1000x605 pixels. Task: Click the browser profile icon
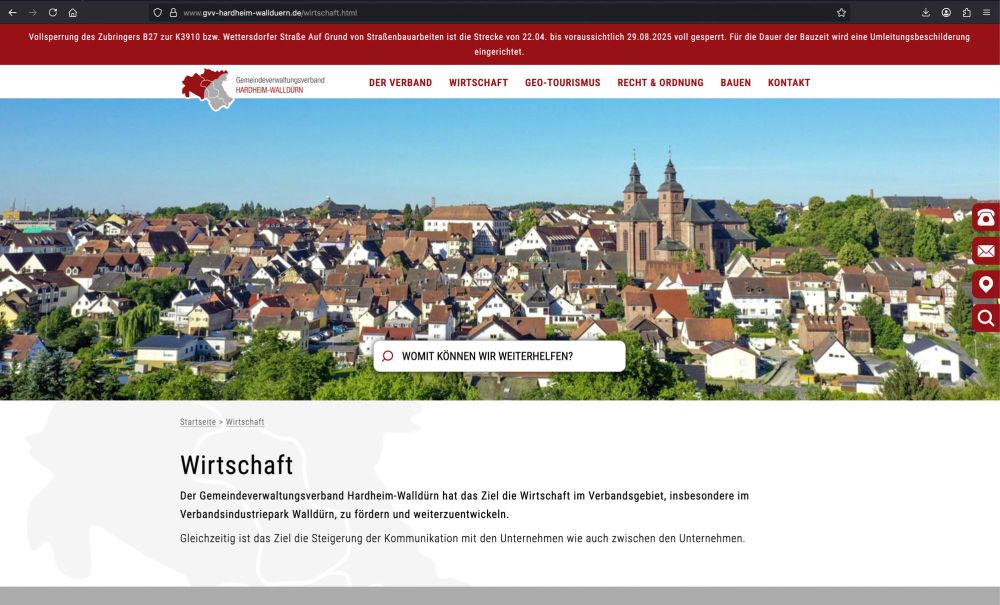(944, 13)
